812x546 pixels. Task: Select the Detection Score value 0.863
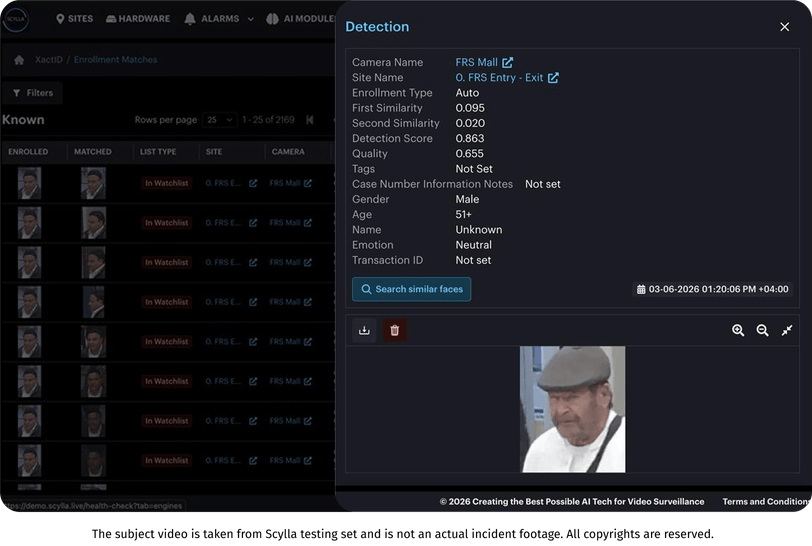[470, 138]
